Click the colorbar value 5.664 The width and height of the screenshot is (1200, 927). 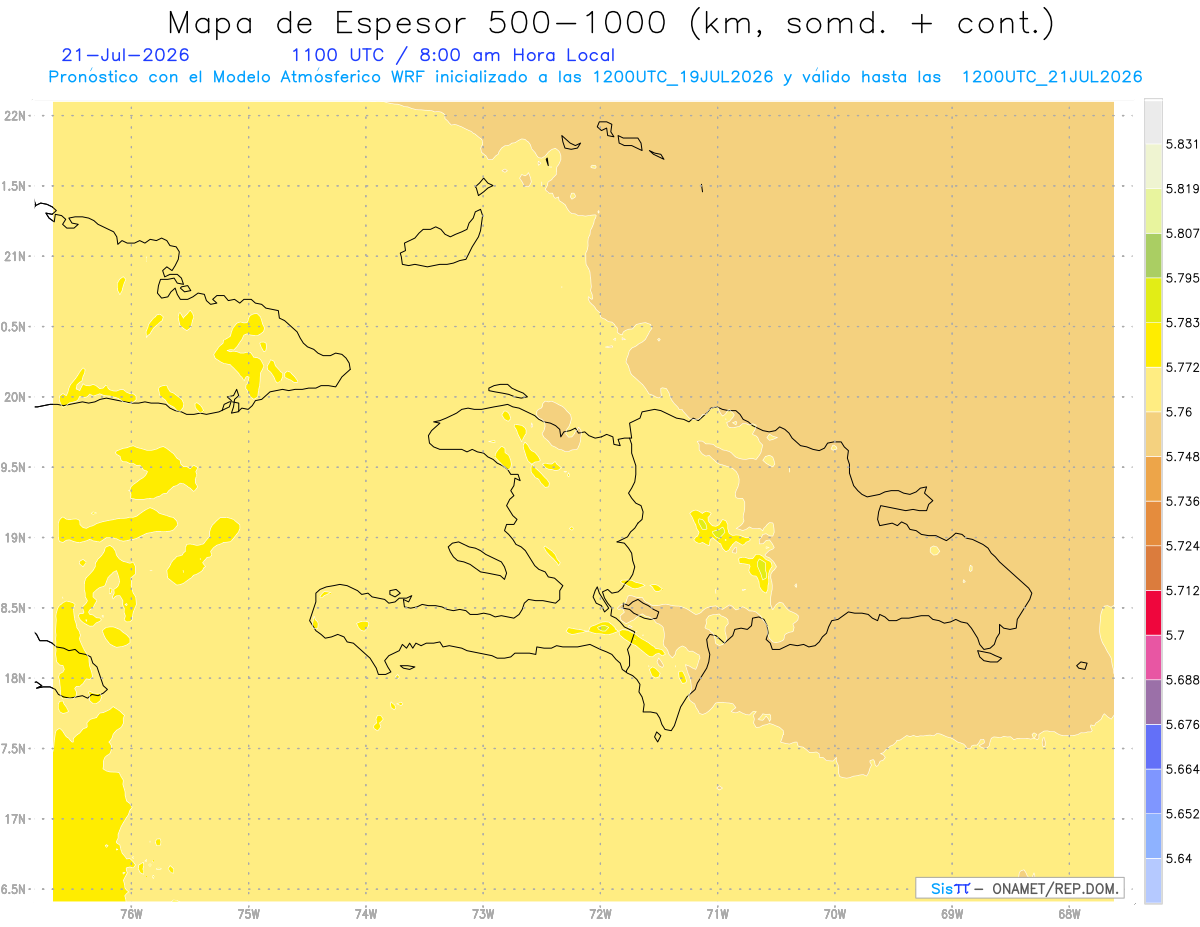coord(1182,769)
